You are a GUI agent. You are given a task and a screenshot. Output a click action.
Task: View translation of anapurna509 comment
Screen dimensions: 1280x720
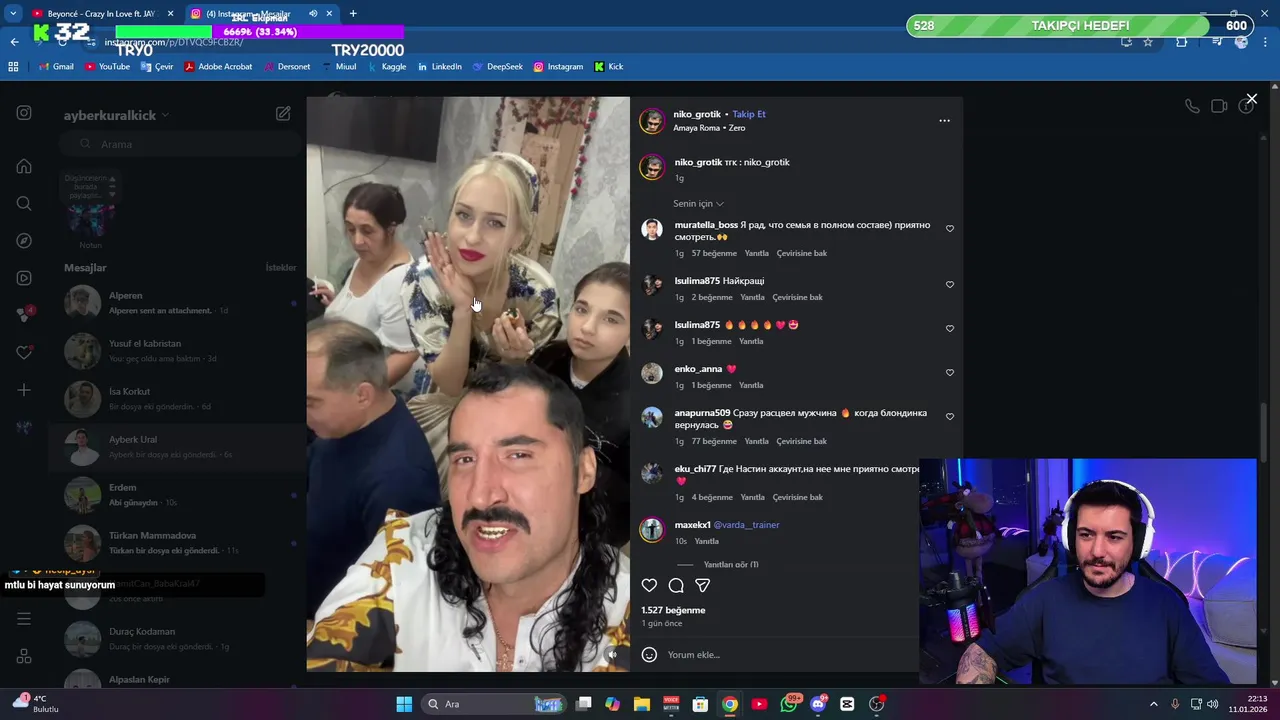[802, 441]
